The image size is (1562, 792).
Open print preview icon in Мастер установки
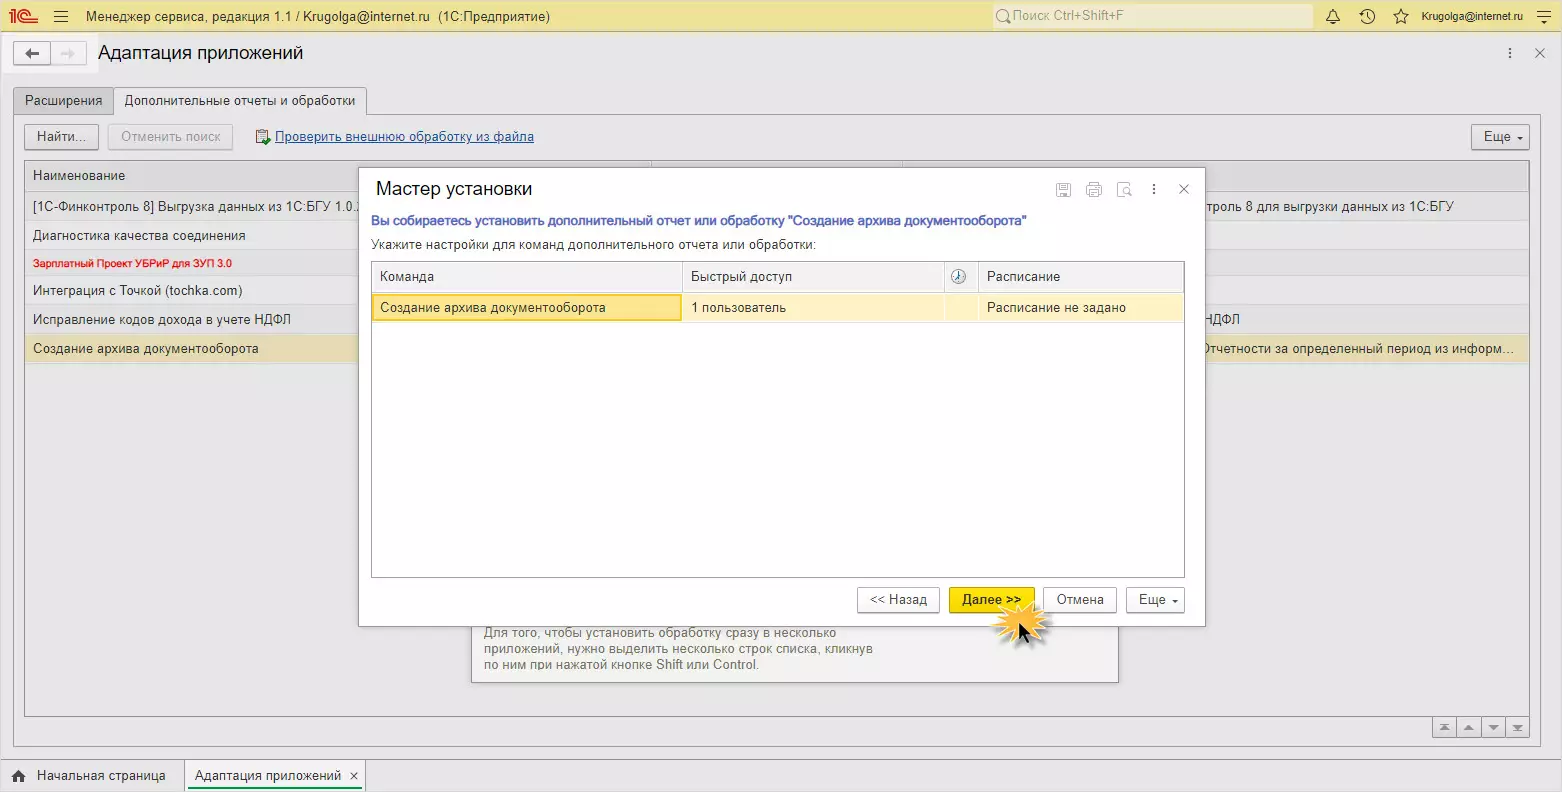tap(1124, 189)
